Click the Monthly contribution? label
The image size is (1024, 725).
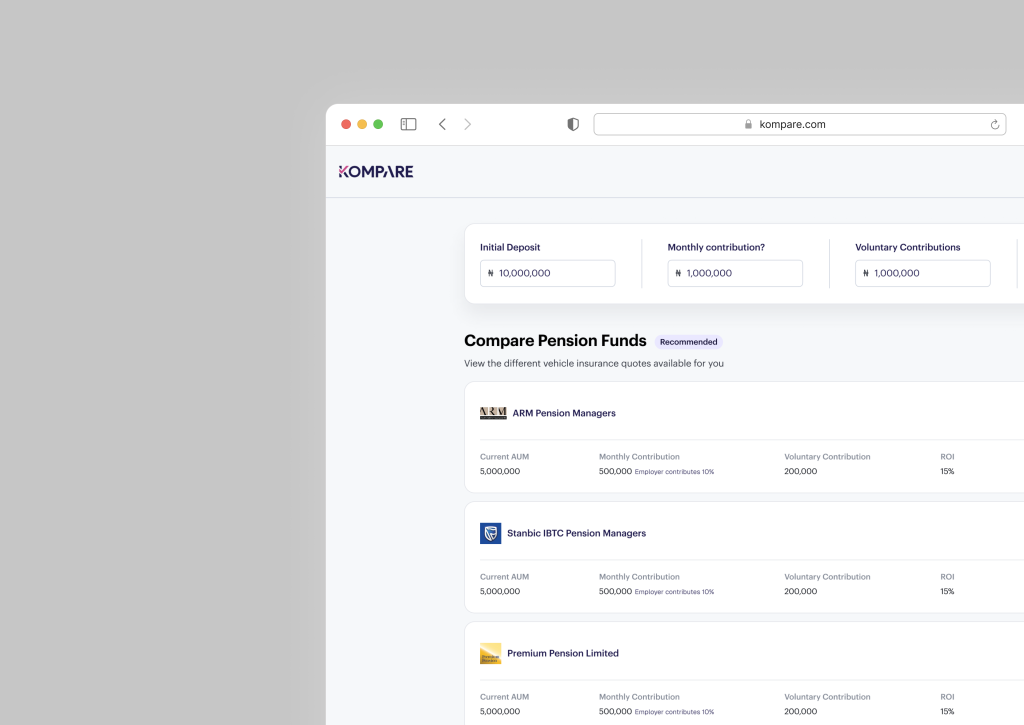(x=716, y=247)
